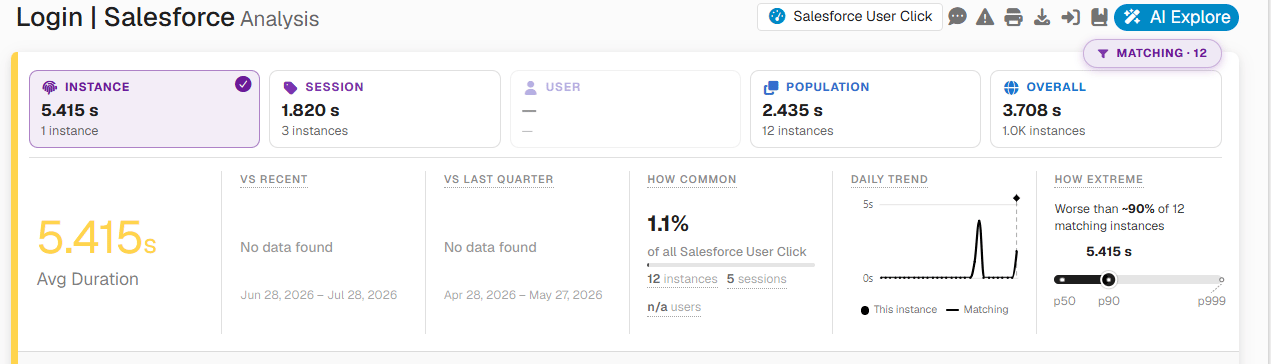Open the n/a users link
1271x364 pixels.
(x=674, y=307)
